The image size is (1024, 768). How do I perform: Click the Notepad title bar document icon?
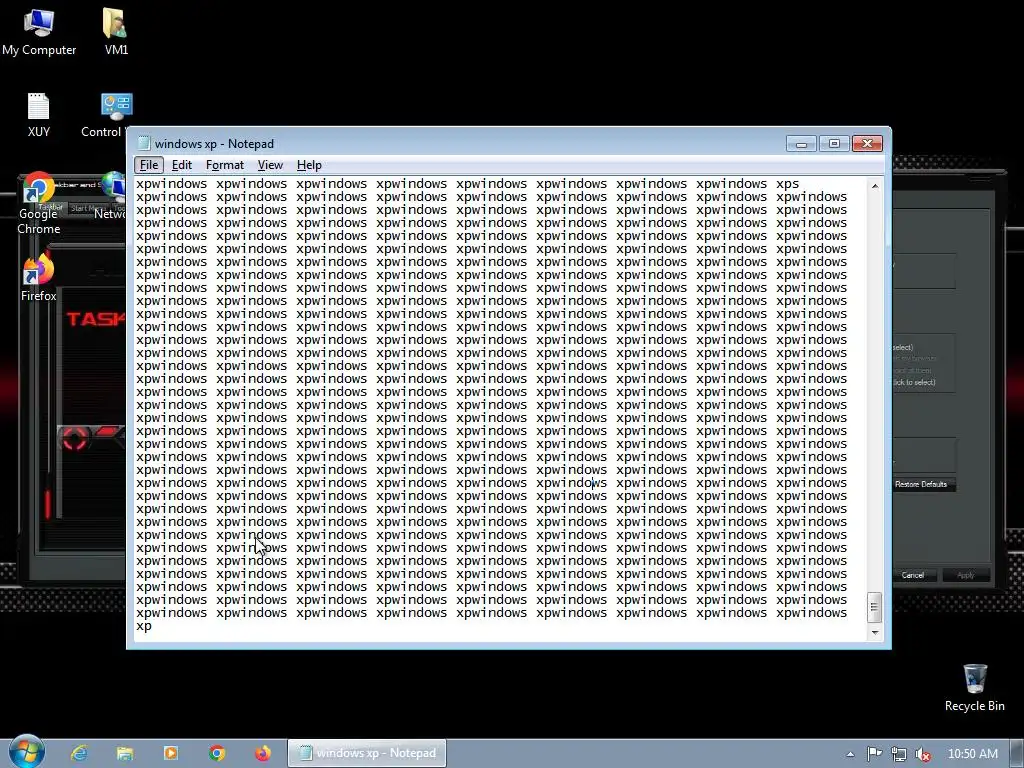(144, 143)
